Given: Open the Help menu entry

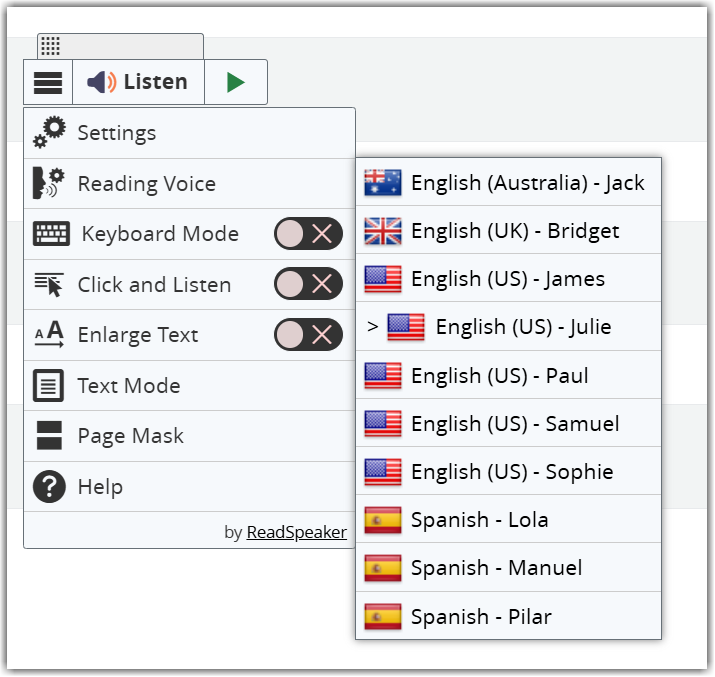Looking at the screenshot, I should pos(189,486).
